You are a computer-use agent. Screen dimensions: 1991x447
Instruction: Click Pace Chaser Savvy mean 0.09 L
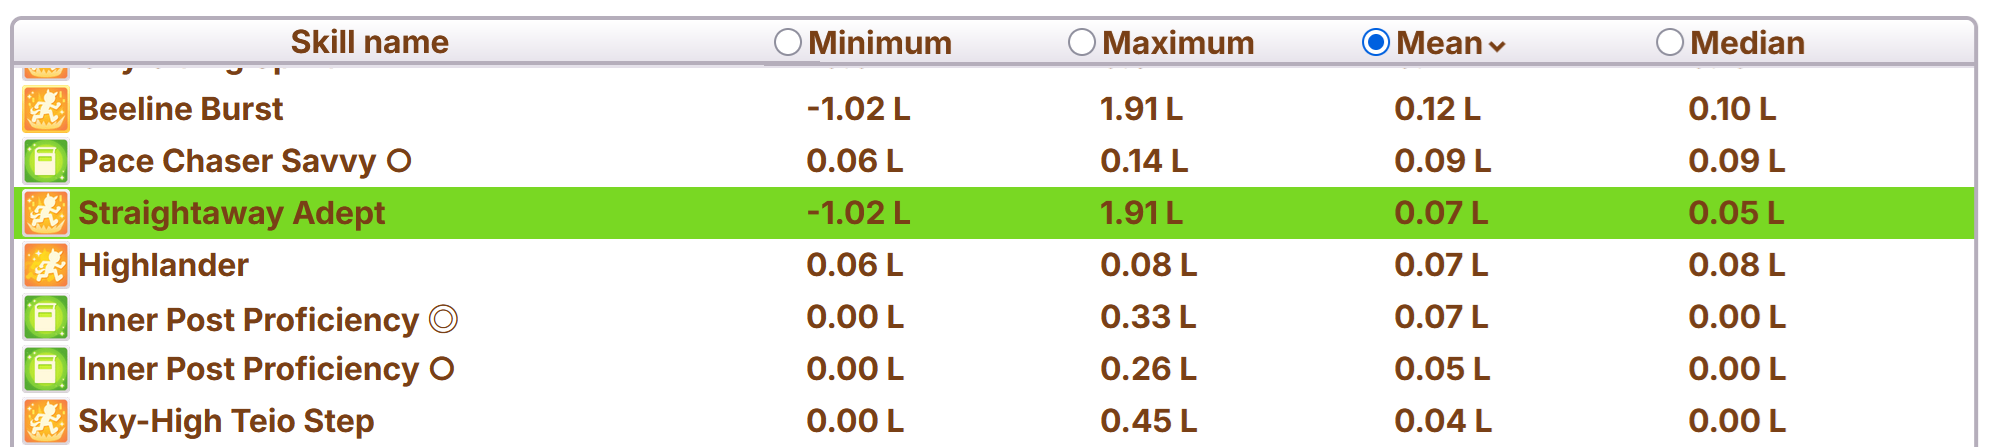(x=1442, y=161)
